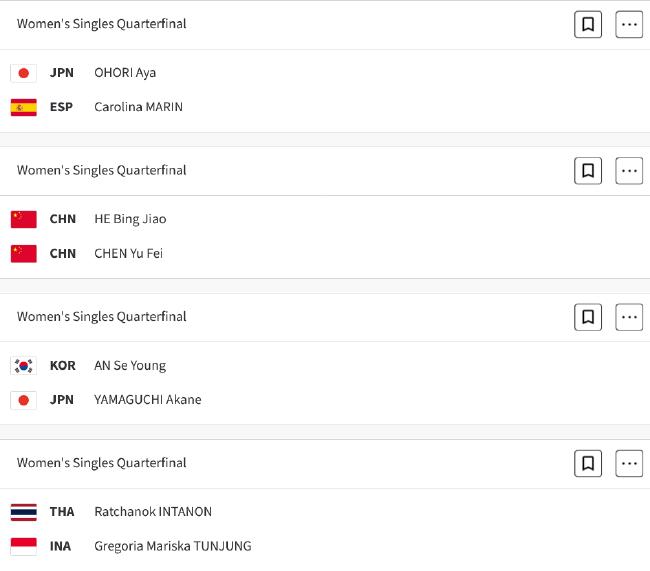Select player AN Se Young

tap(130, 366)
